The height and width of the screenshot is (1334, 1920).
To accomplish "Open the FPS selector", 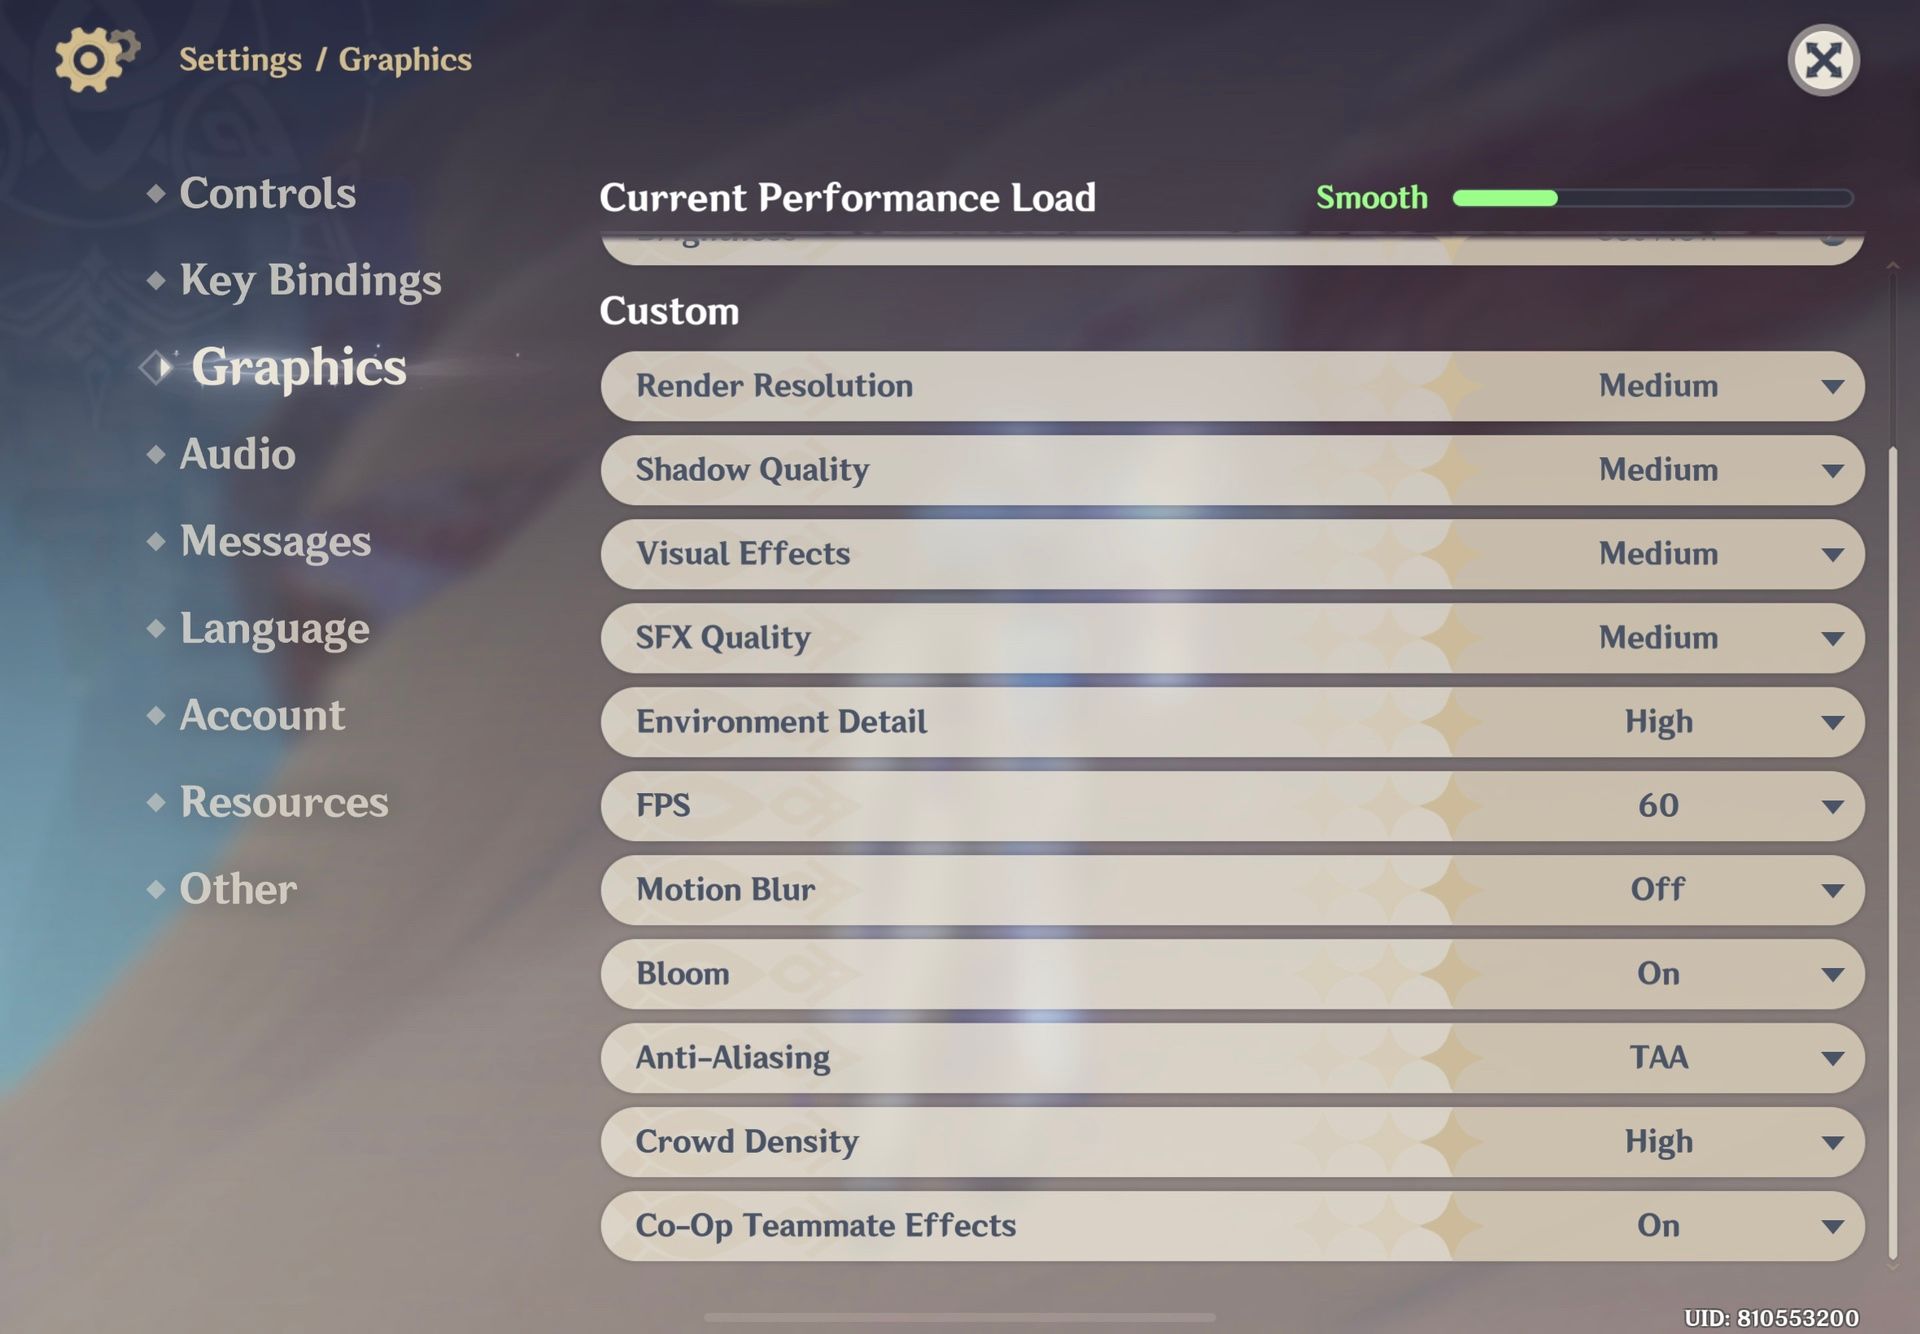I will pos(1835,806).
